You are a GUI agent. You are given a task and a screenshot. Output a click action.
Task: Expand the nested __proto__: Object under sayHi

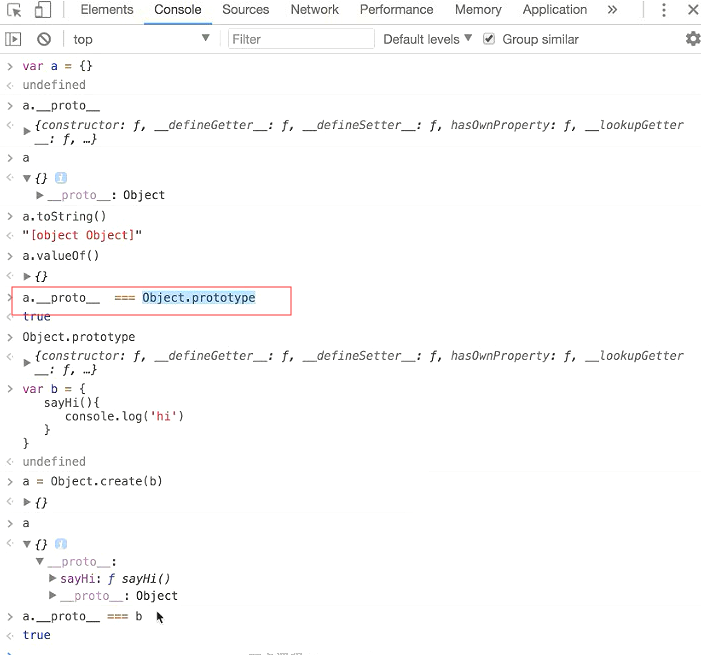52,595
